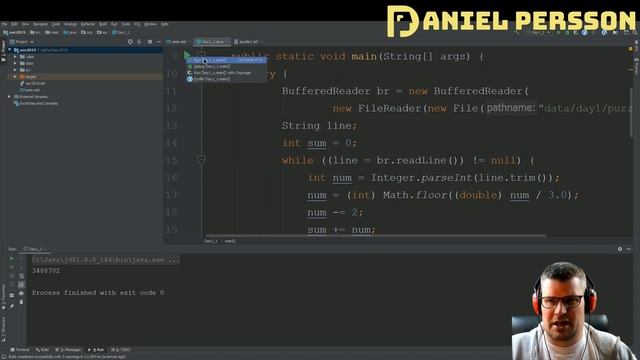Click the aoc2019 navigation bar breadcrumb
Viewport: 640px width, 360px height.
coord(14,32)
